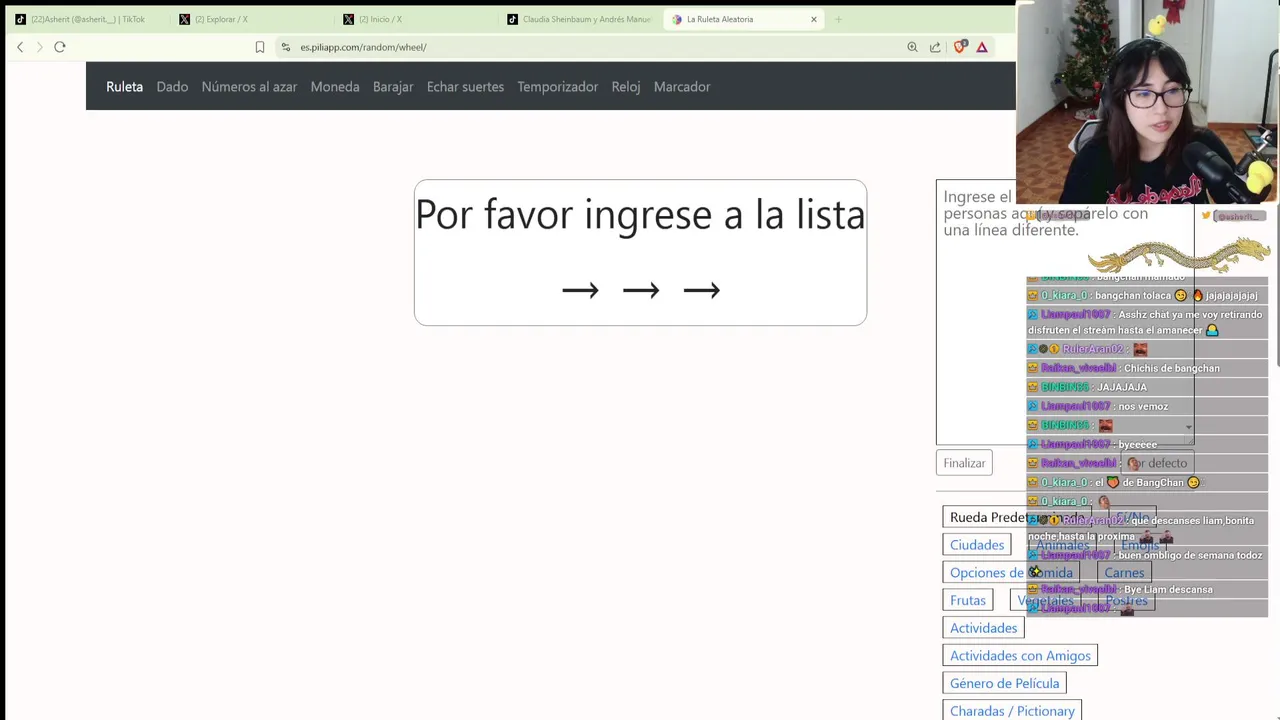Screen dimensions: 1280x720
Task: Click the Finalizar button
Action: point(965,463)
